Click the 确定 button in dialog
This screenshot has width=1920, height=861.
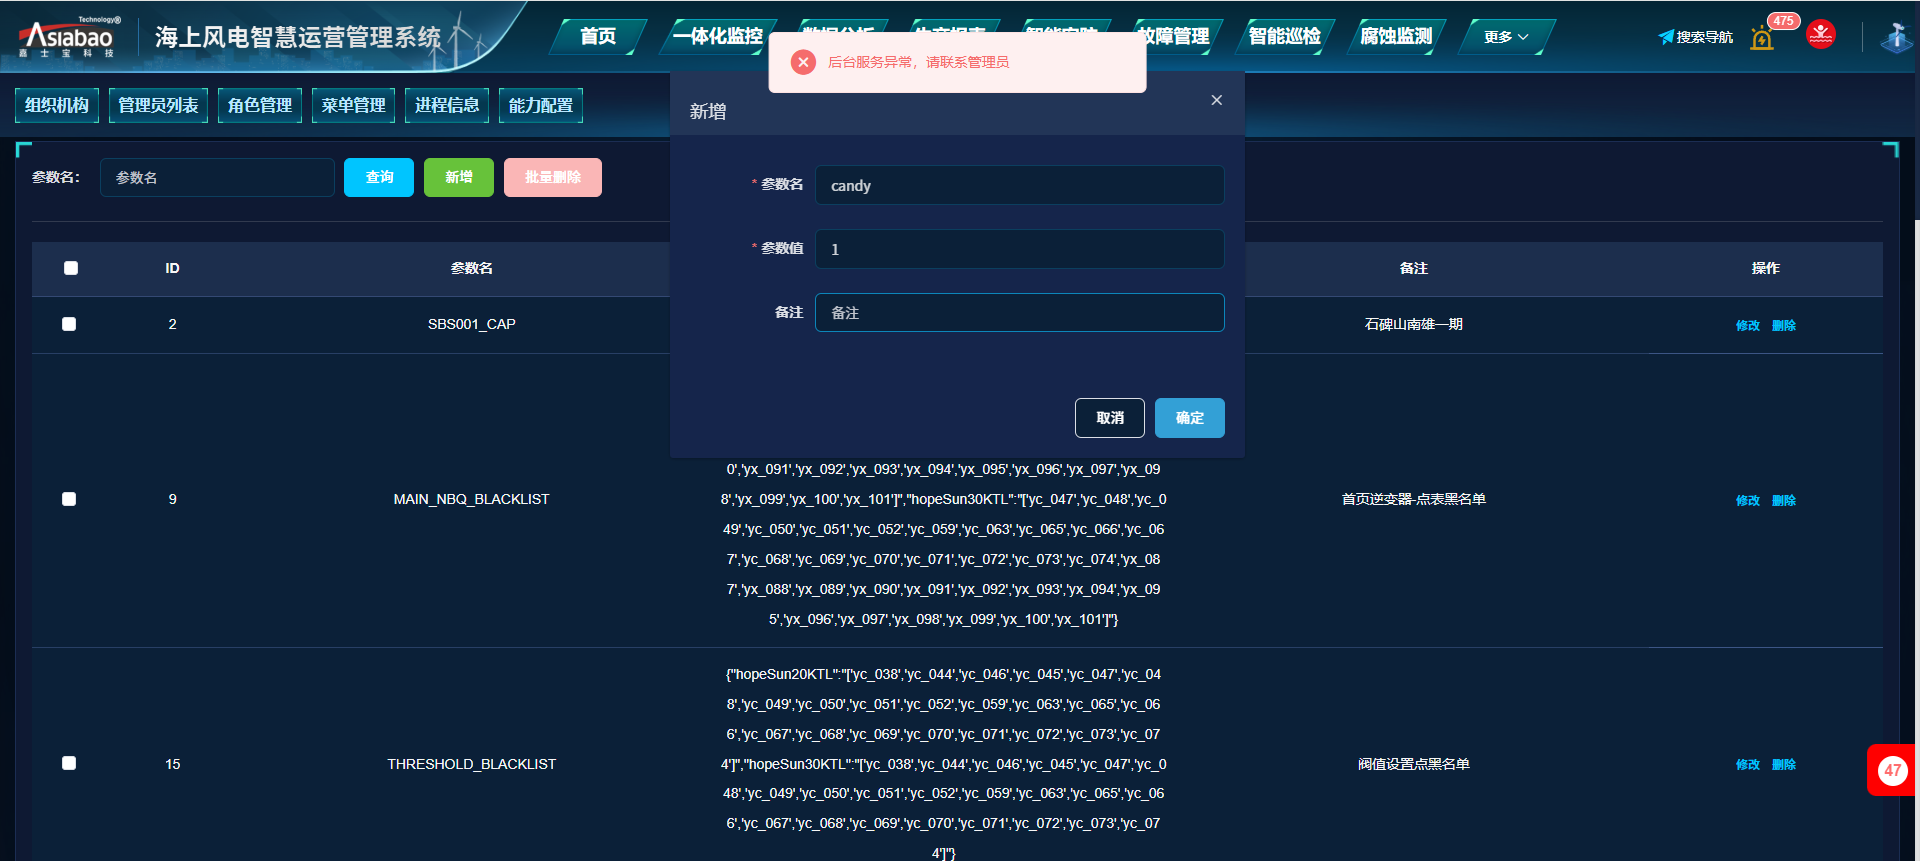1189,418
